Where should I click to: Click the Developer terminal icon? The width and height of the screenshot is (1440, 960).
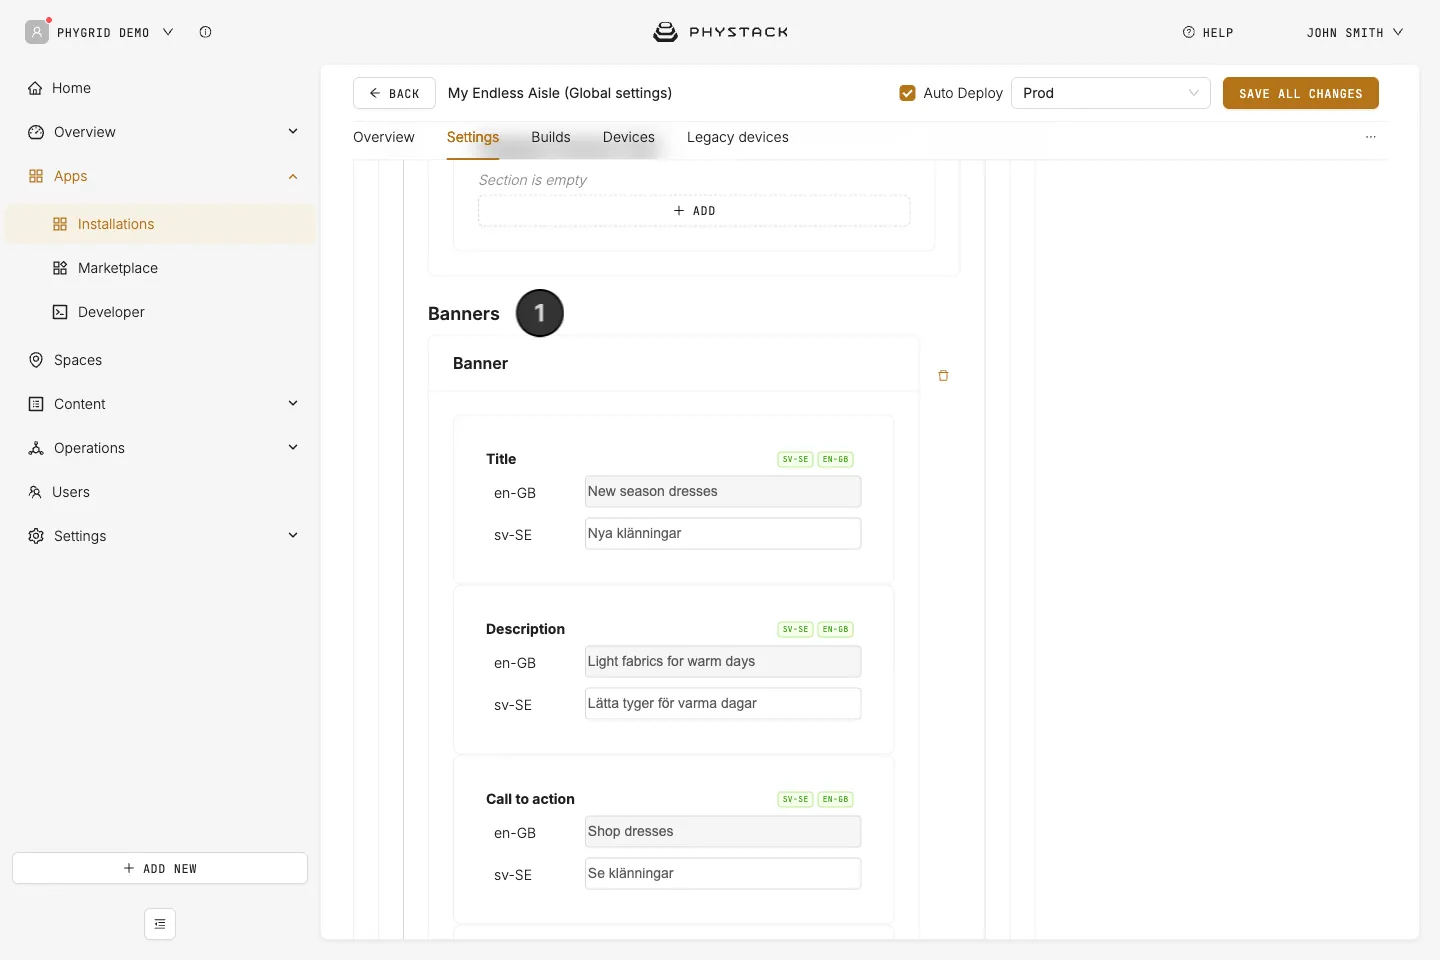pos(60,312)
